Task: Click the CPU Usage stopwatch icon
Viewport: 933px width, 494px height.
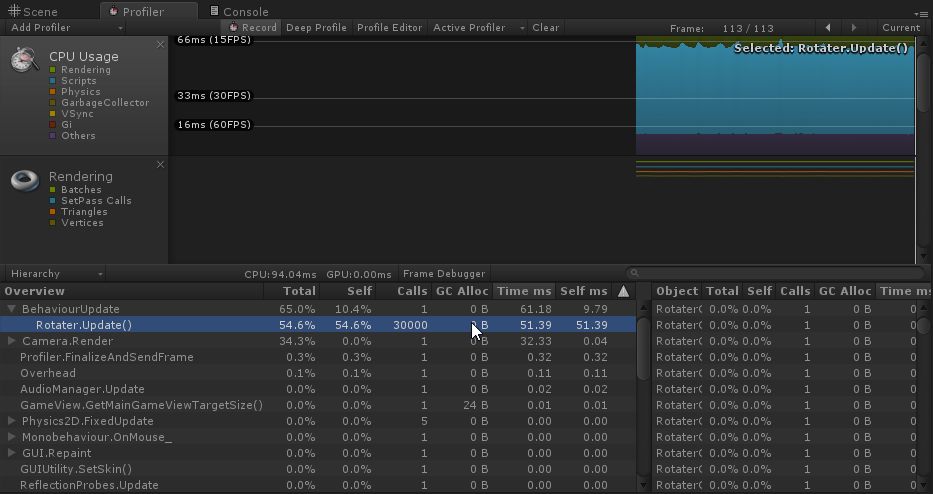Action: 24,60
